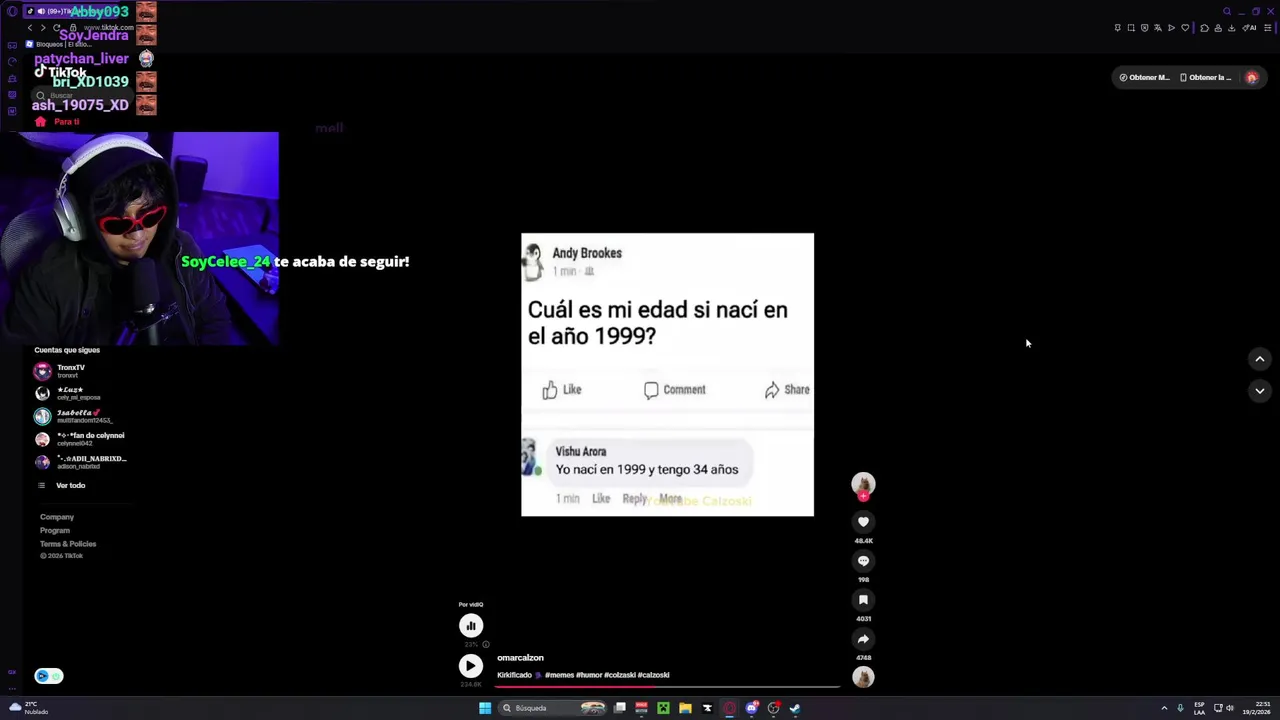The image size is (1280, 720).
Task: Open Discord from the taskbar
Action: click(751, 708)
